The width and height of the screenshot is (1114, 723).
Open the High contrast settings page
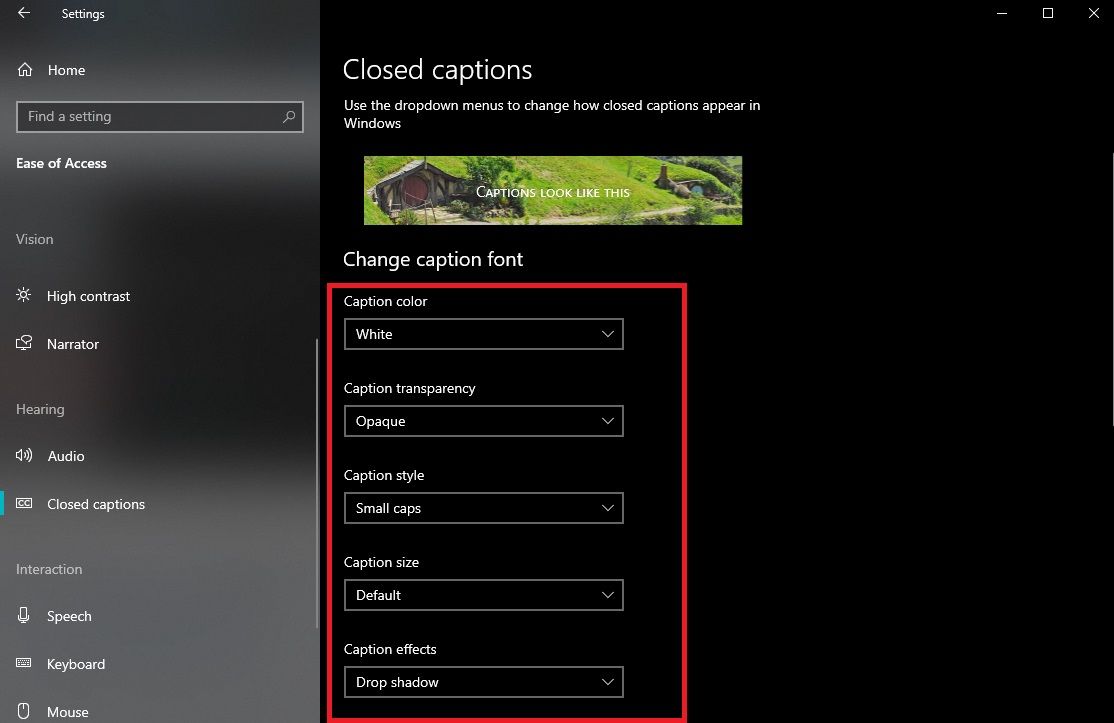click(88, 296)
